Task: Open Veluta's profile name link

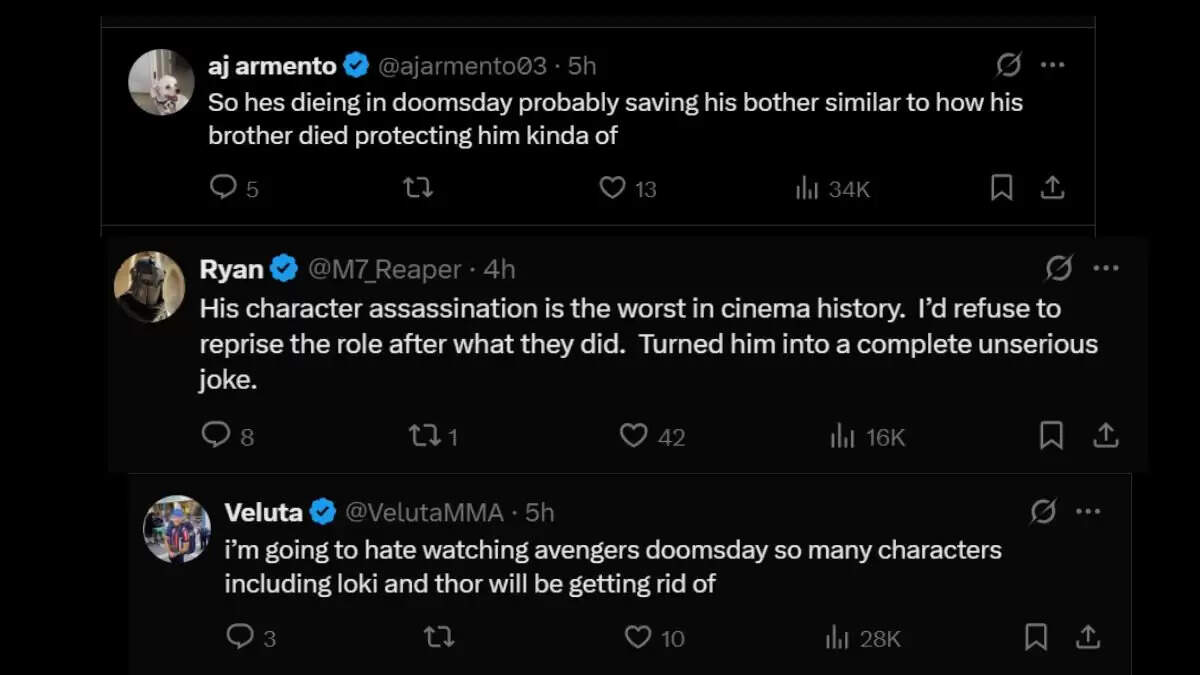Action: tap(263, 512)
